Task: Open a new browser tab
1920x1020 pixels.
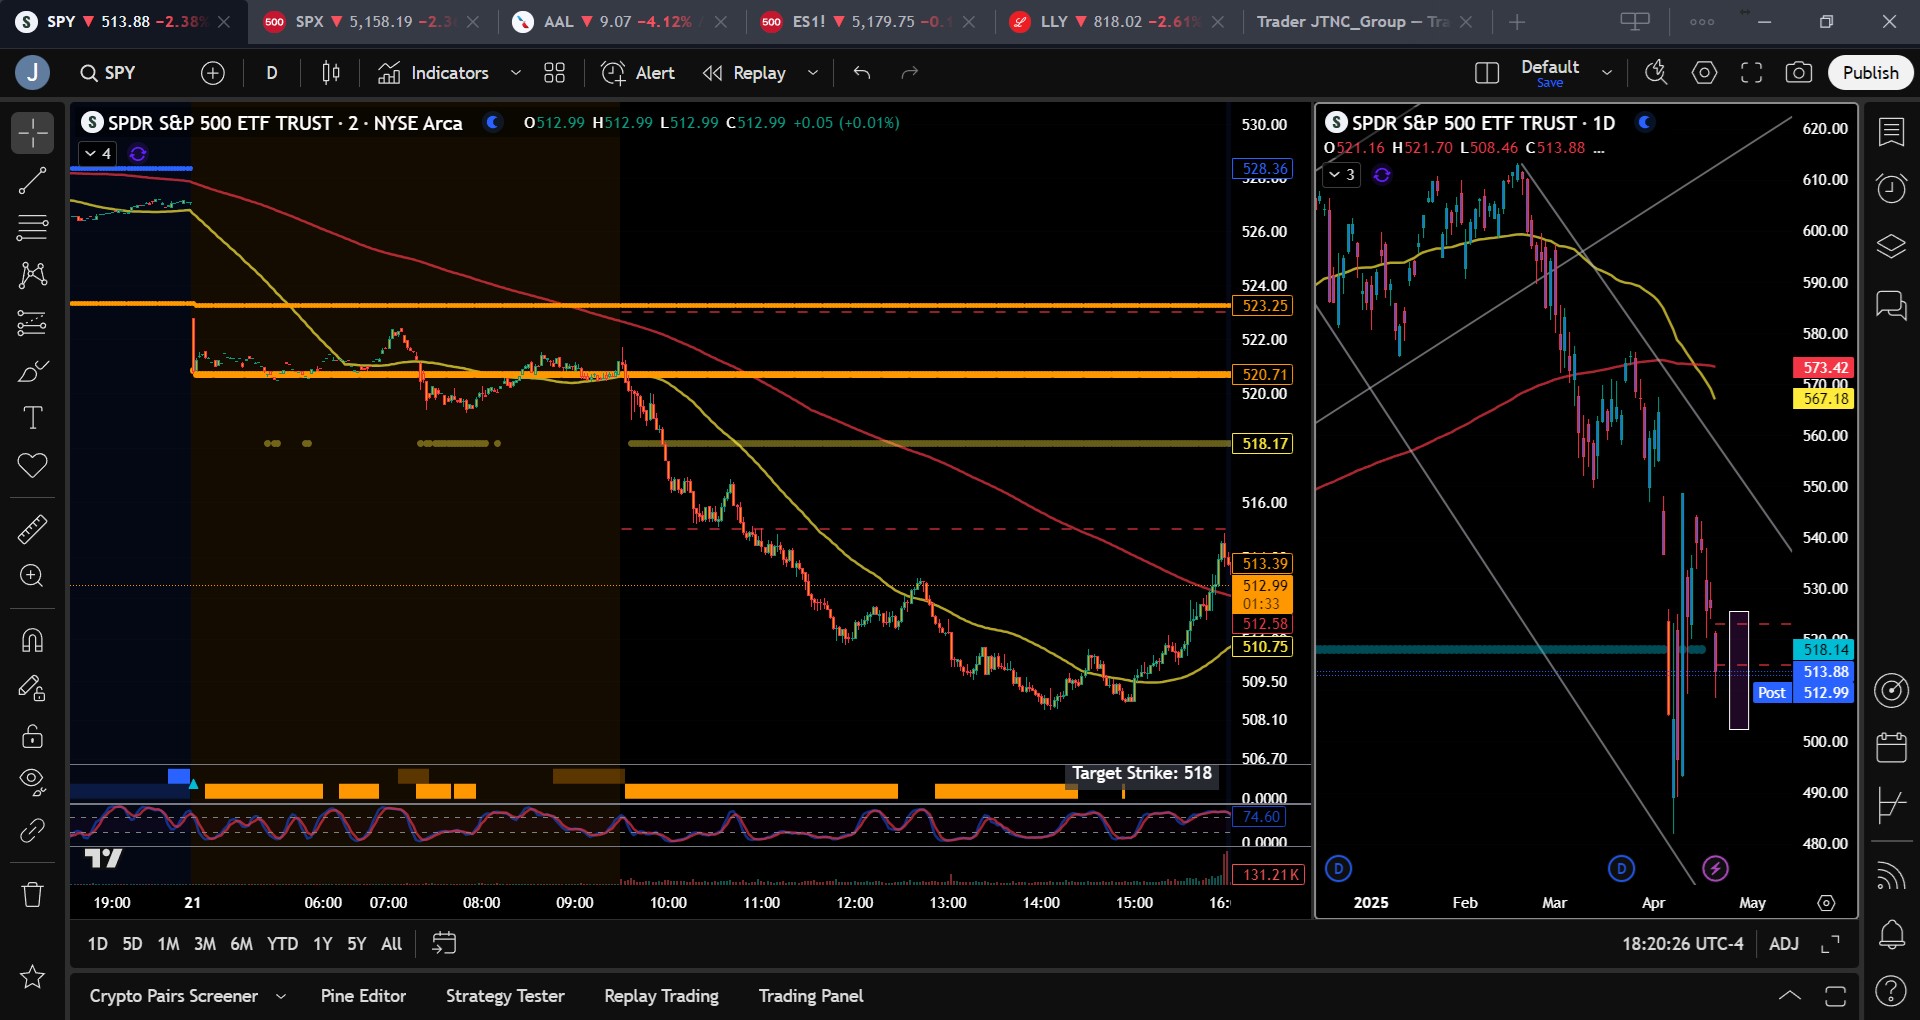Action: pos(1517,22)
